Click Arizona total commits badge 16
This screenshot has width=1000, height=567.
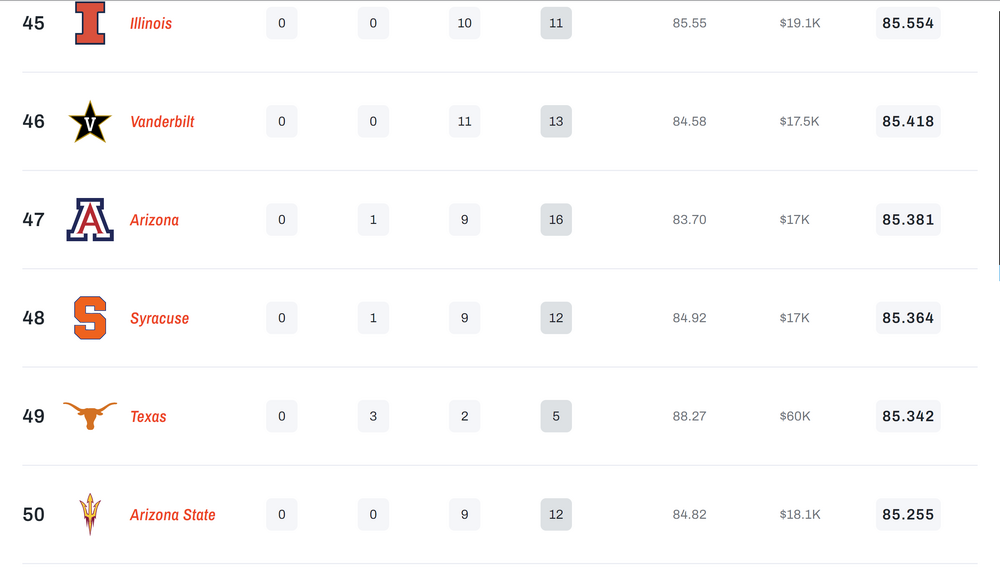556,220
